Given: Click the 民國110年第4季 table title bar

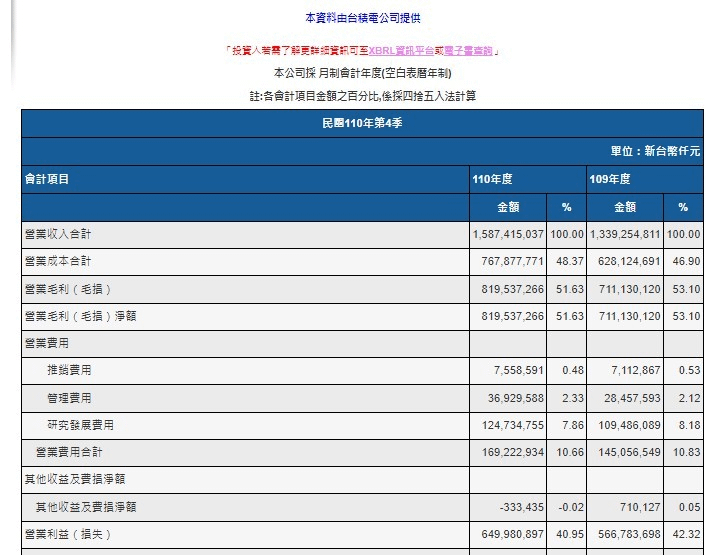Looking at the screenshot, I should 362,123.
